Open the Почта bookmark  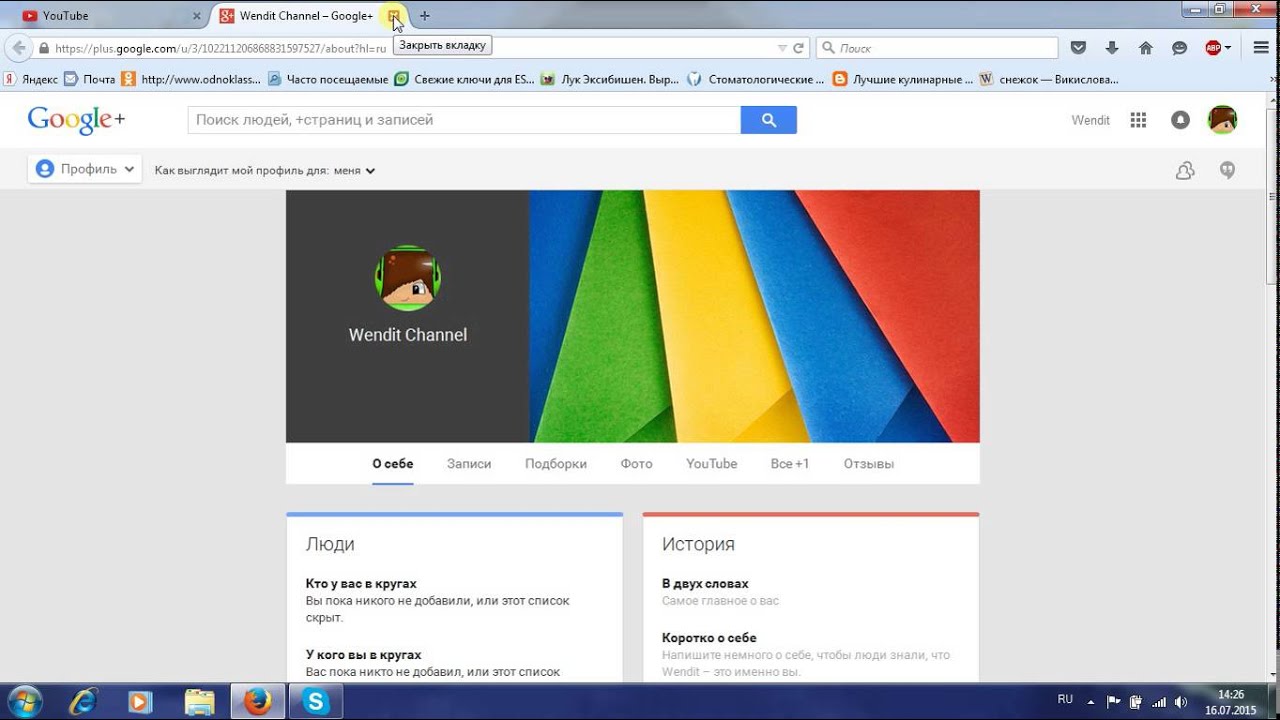89,79
